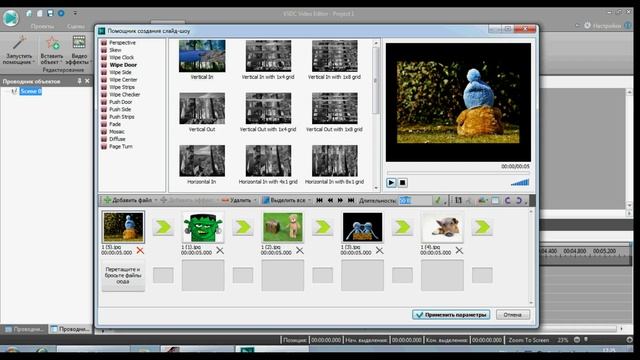Screen dimensions: 640x360
Task: Play the slideshow preview
Action: 391,182
